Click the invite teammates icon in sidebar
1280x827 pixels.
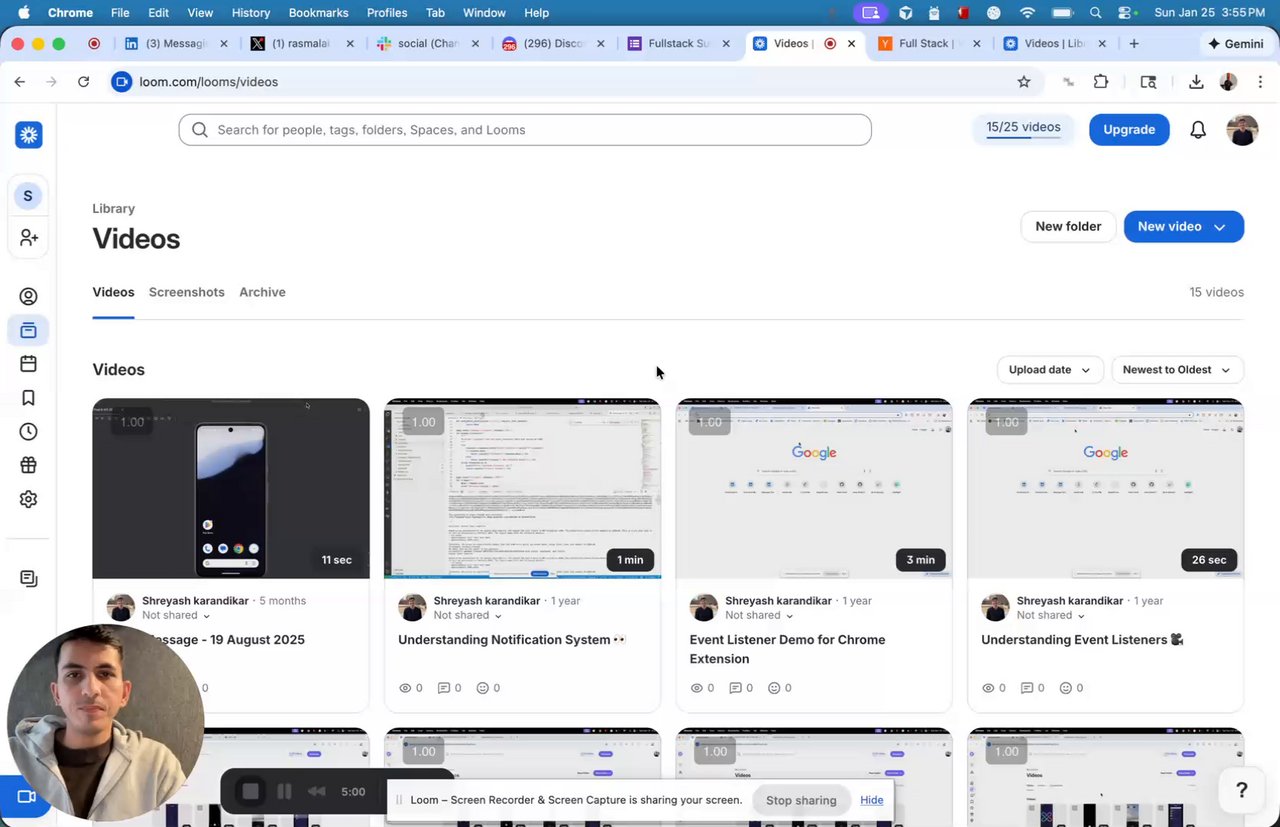coord(28,237)
